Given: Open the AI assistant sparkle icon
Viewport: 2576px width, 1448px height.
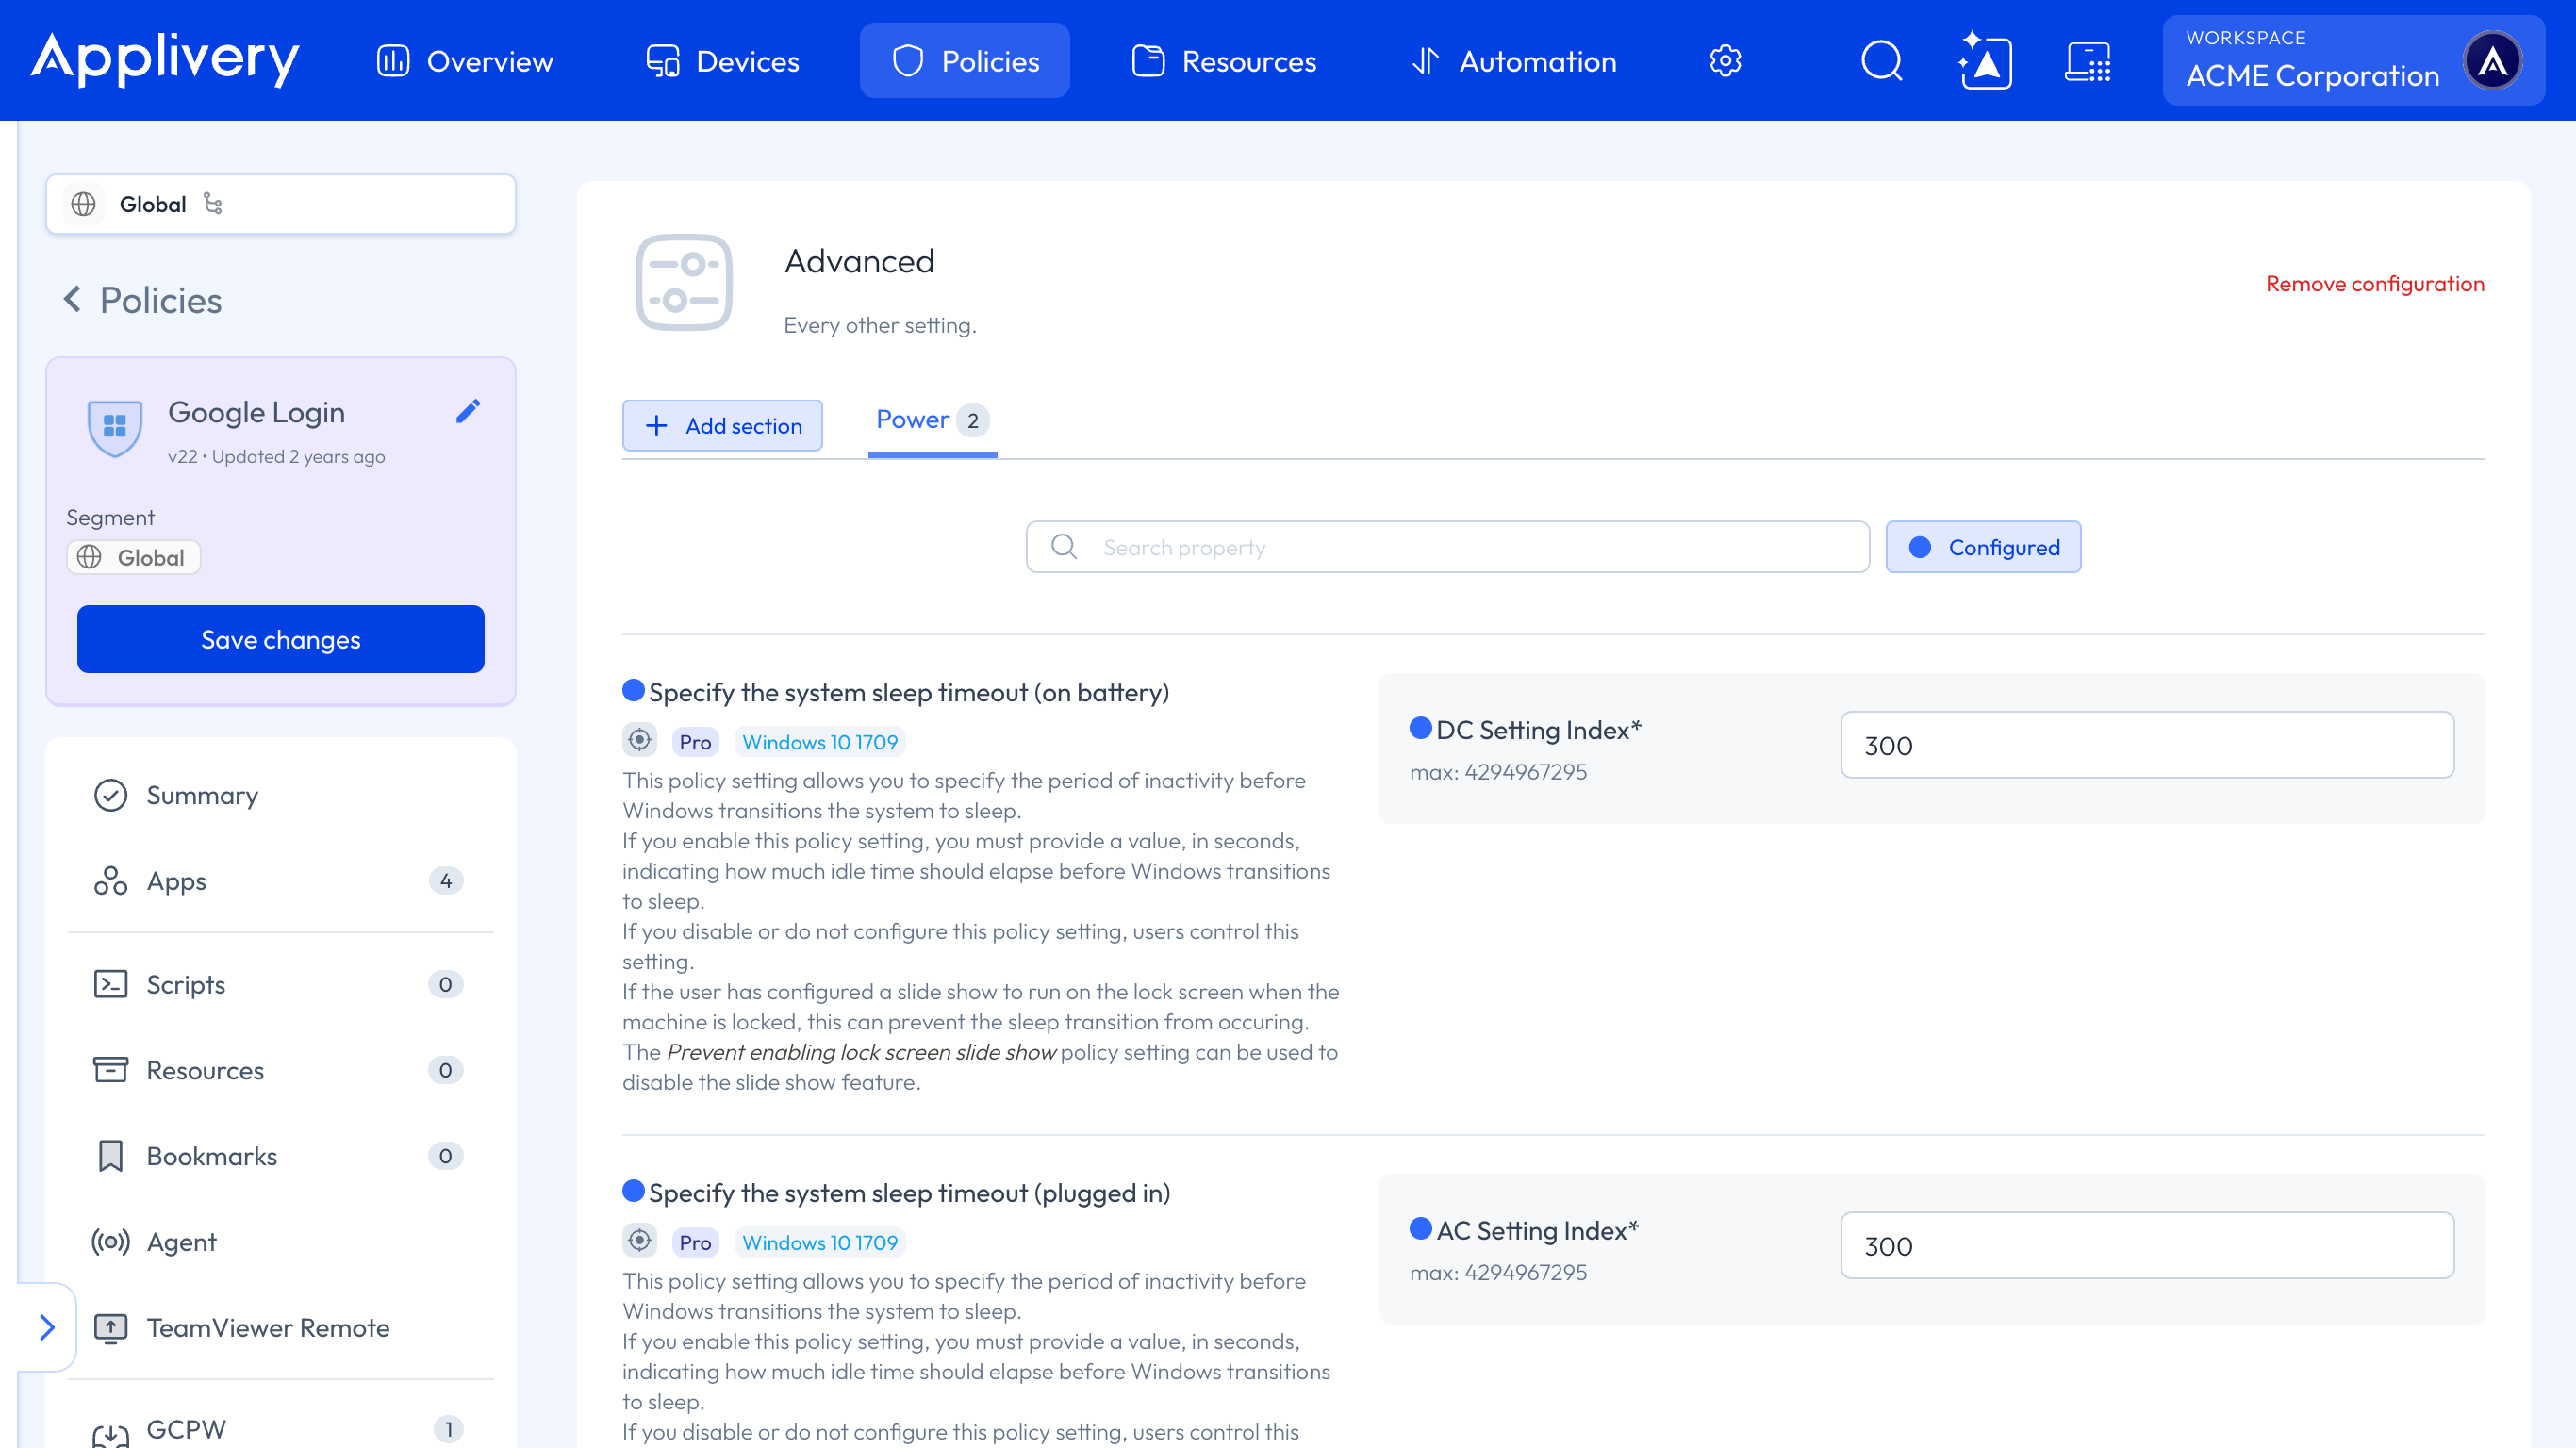Looking at the screenshot, I should (1985, 61).
